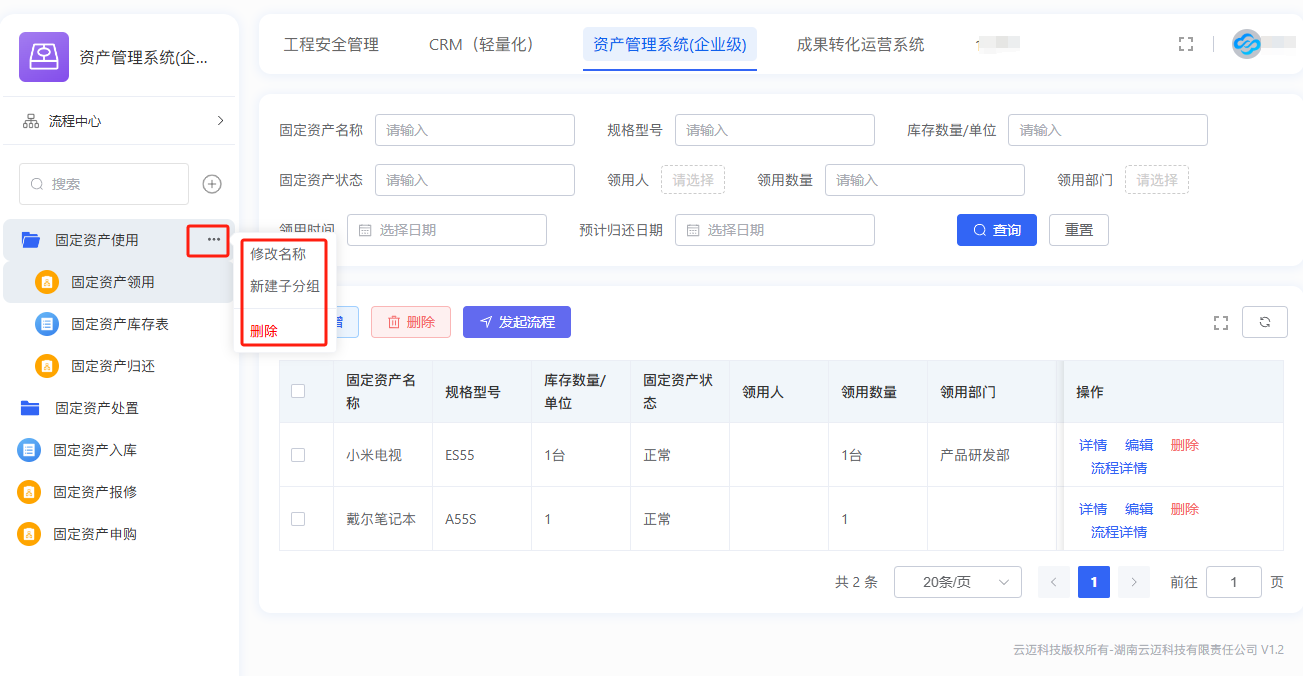Open the user avatar in top right
The width and height of the screenshot is (1303, 676).
point(1246,44)
